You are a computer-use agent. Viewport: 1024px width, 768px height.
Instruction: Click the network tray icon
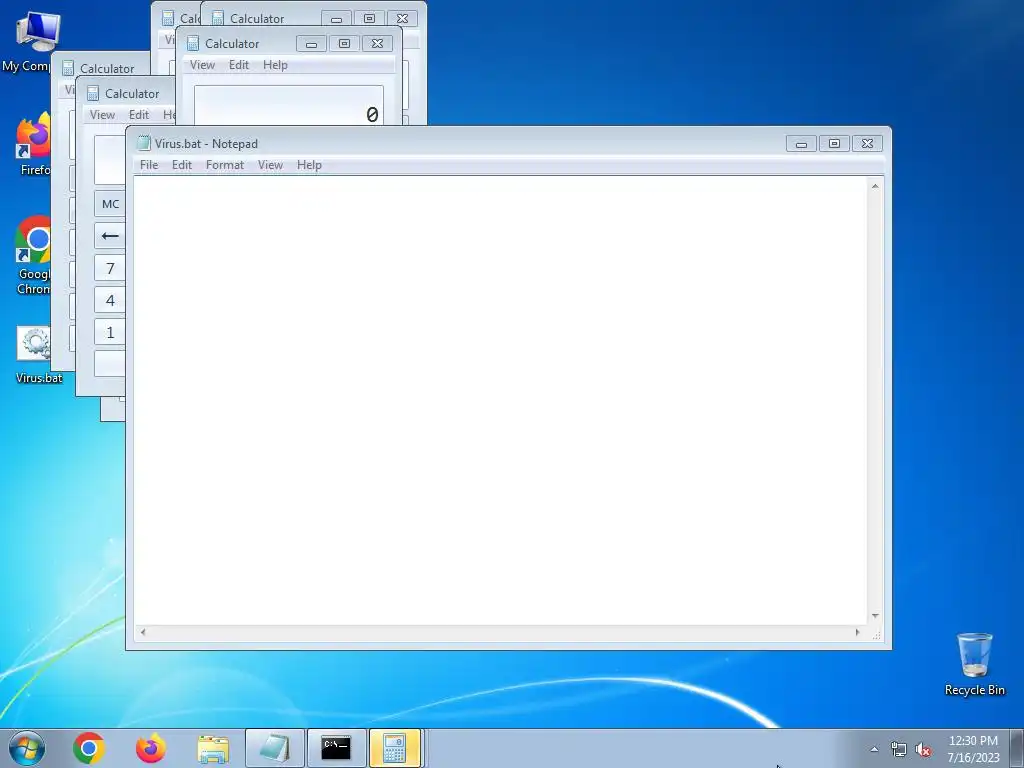899,750
